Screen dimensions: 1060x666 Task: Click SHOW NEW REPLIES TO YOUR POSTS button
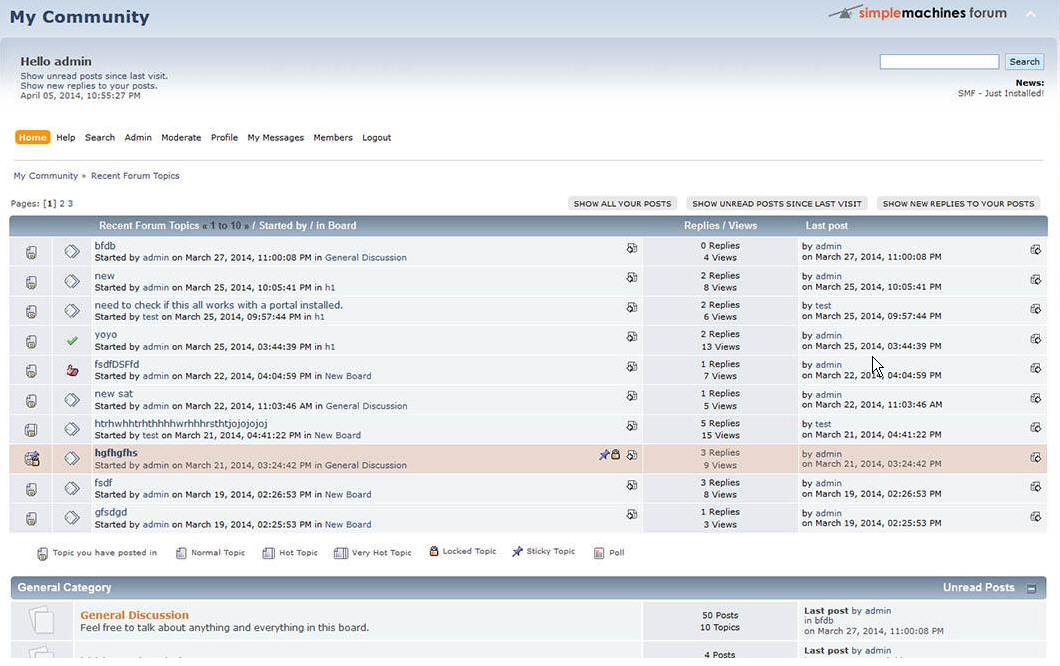(x=958, y=204)
